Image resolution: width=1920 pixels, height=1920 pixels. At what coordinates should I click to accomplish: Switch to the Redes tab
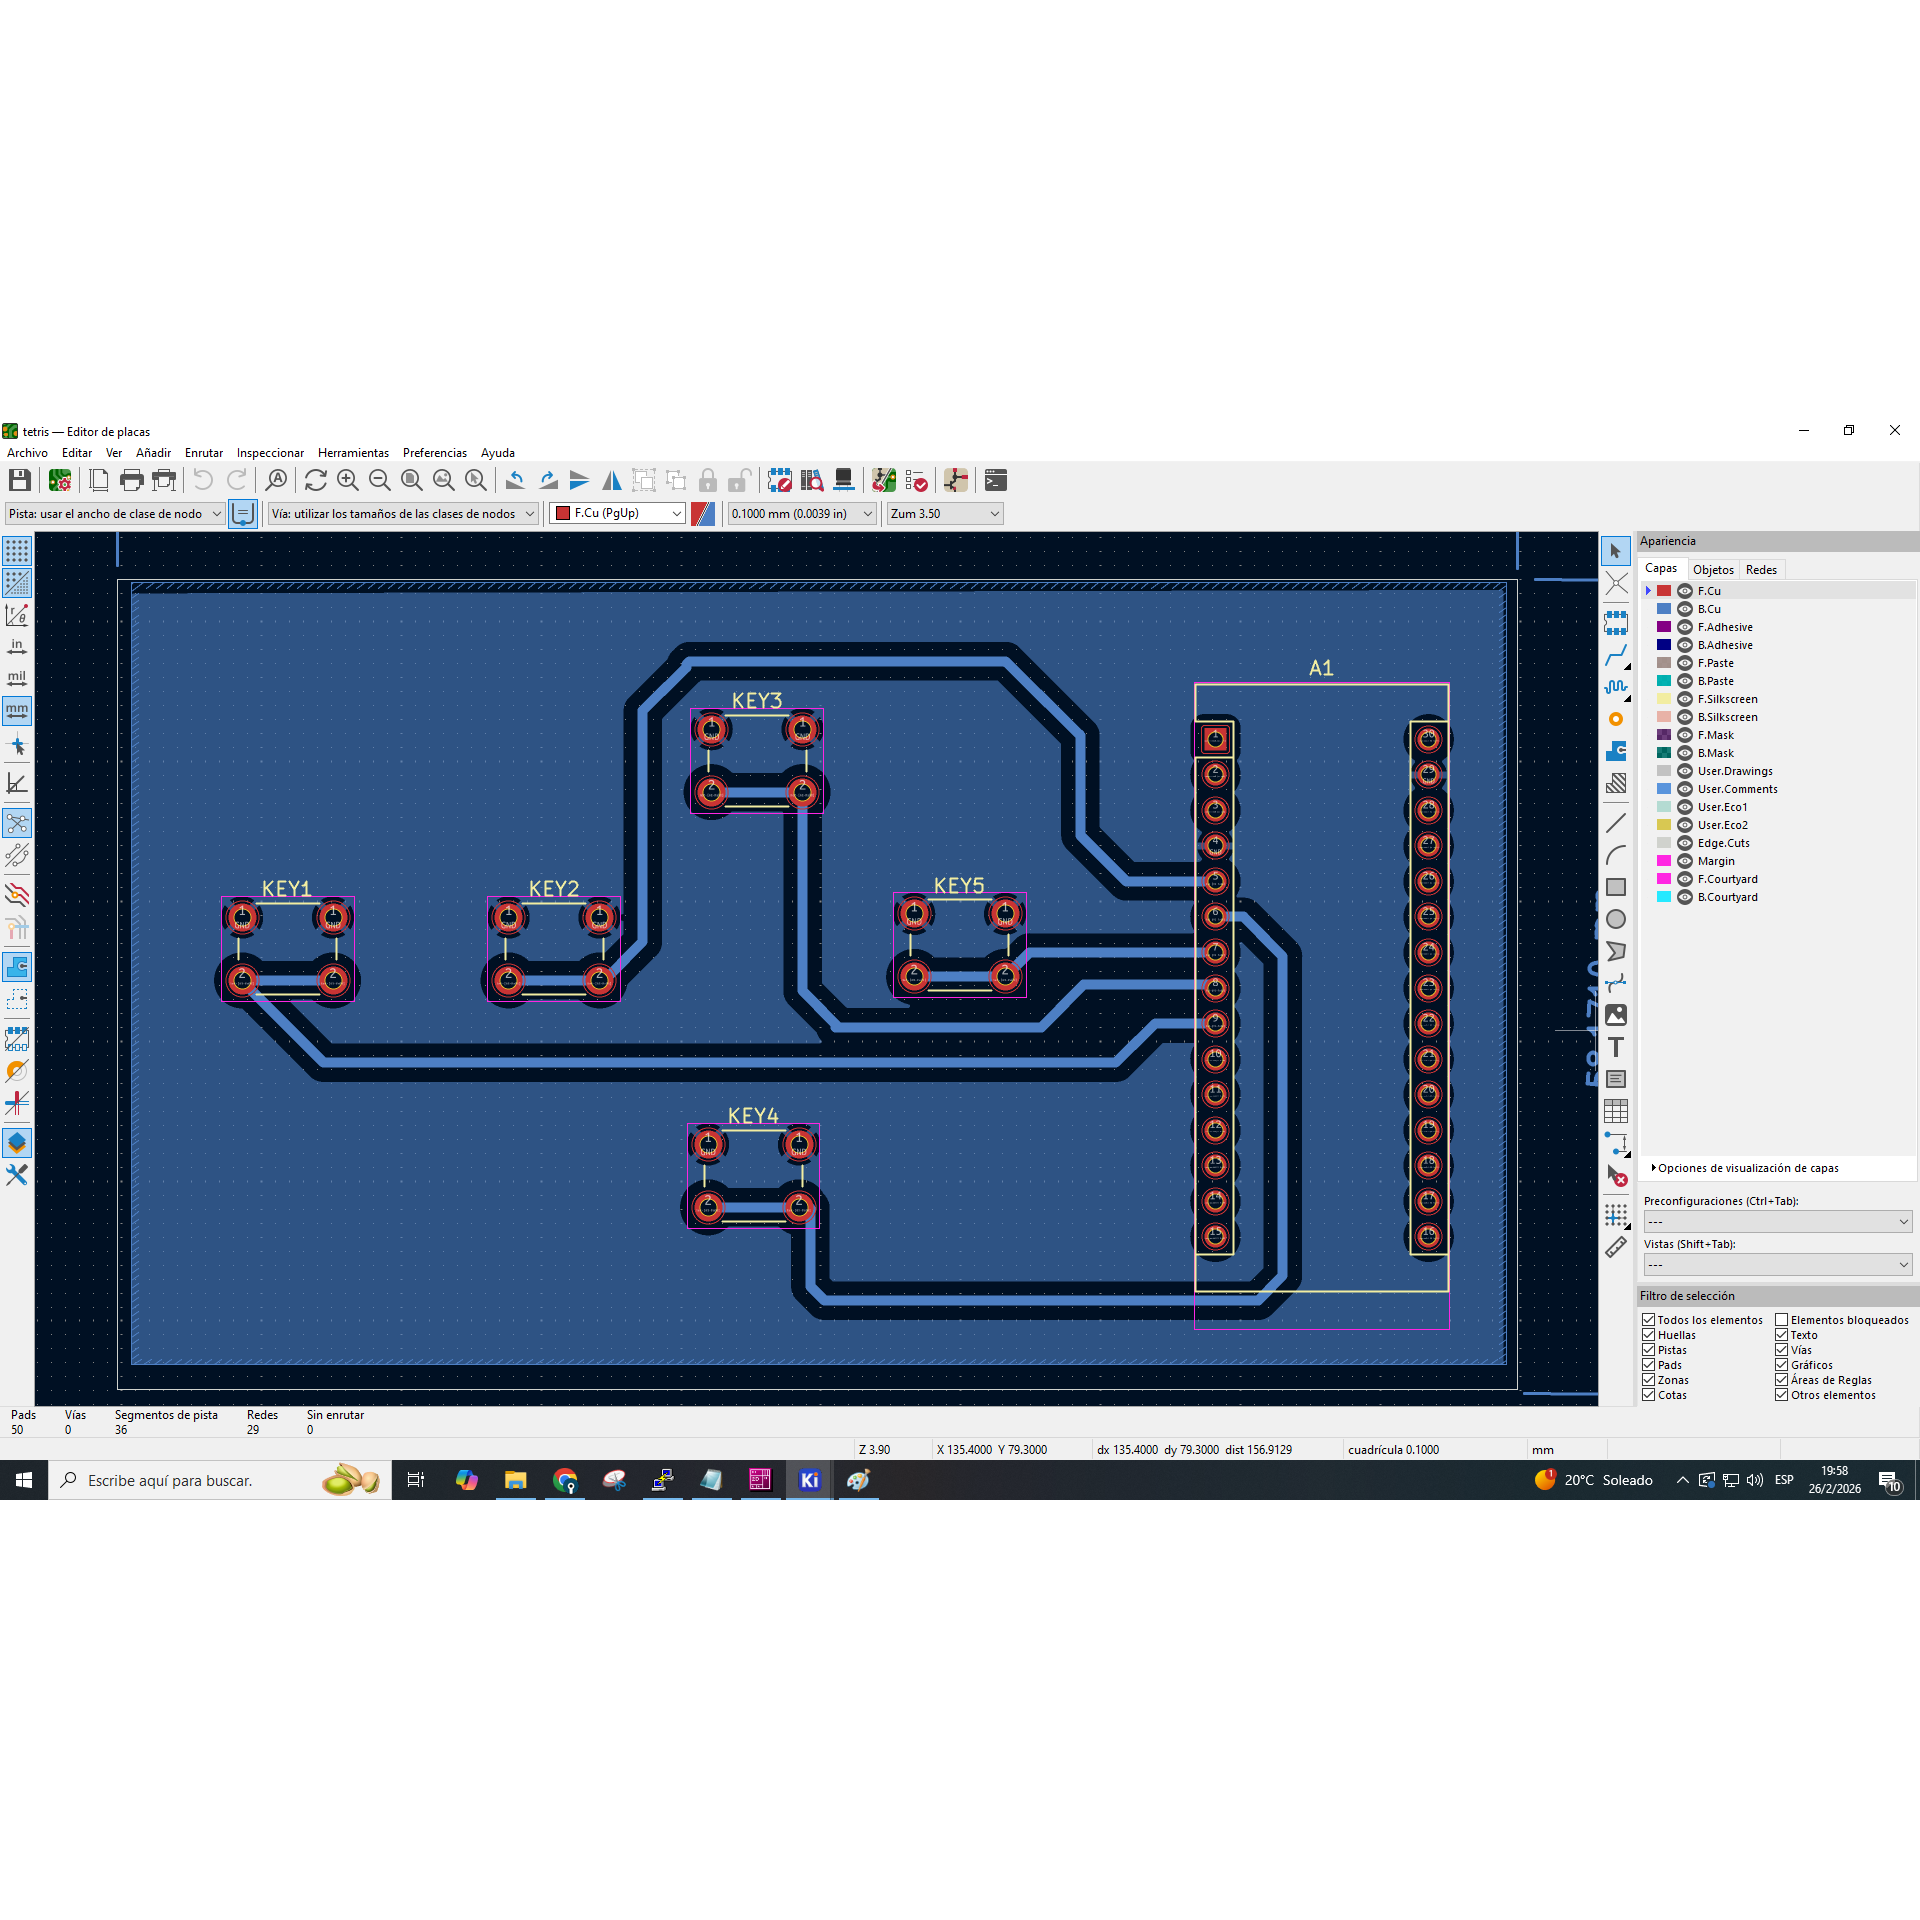1760,569
